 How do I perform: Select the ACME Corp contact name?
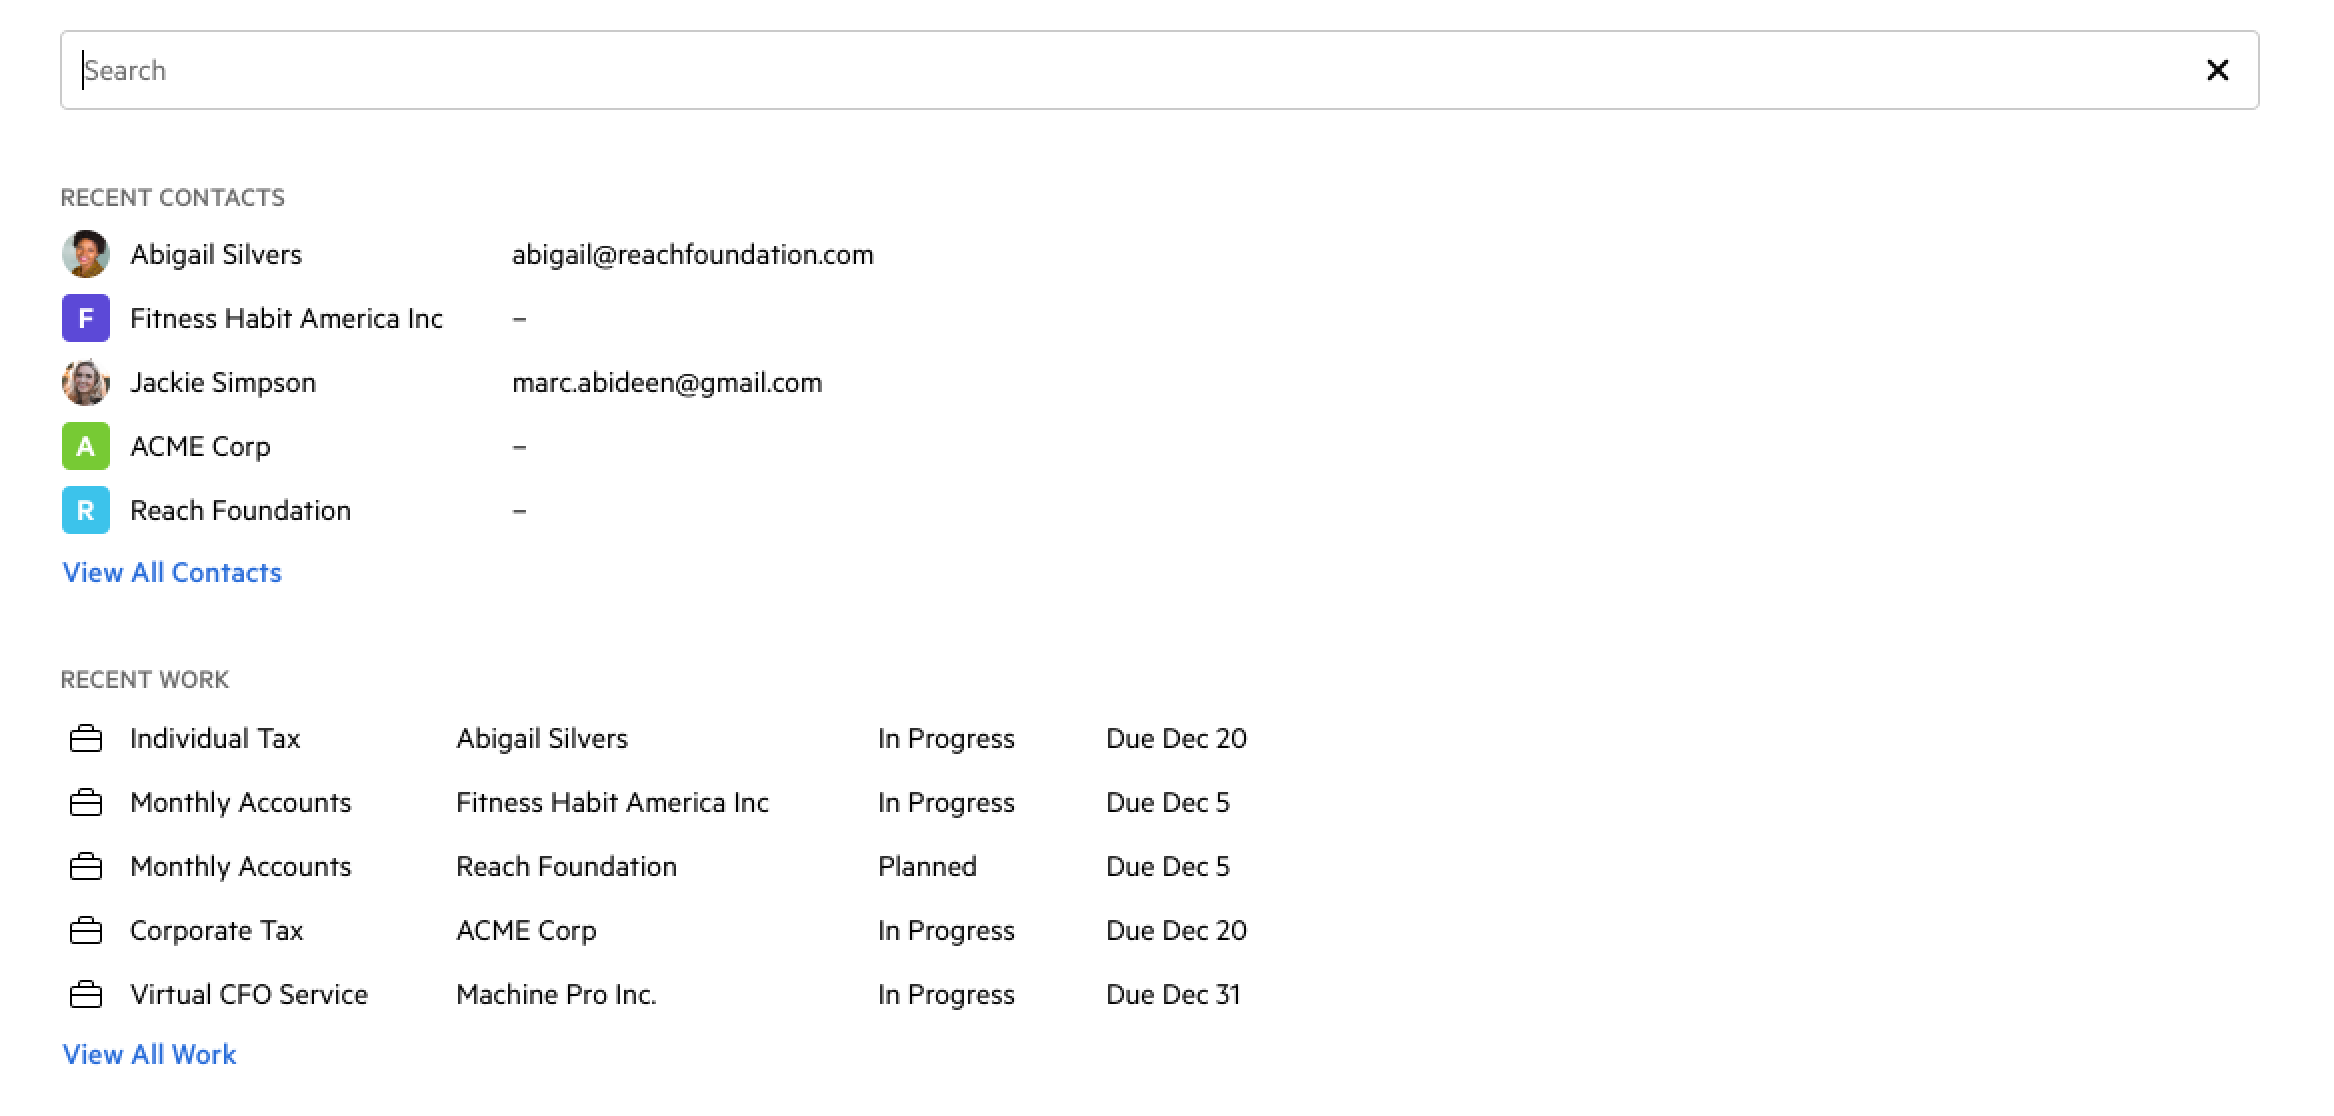point(200,446)
